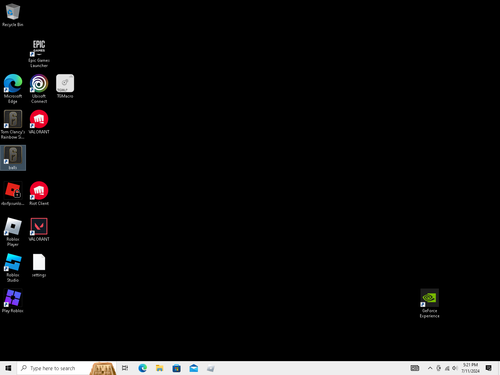This screenshot has height=375, width=500.
Task: Select the Riot Client desktop shortcut
Action: pos(39,193)
